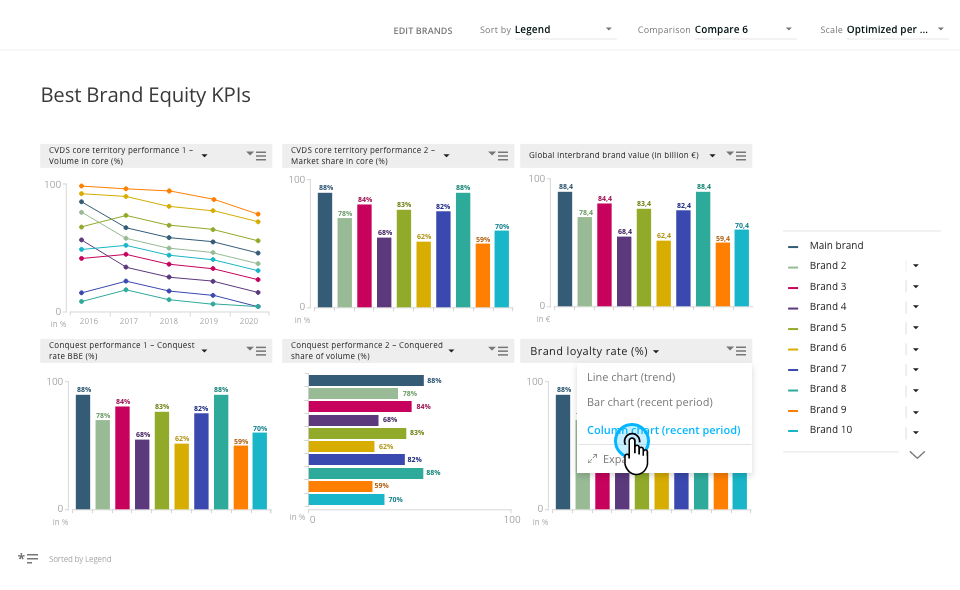Open the Comparison Compare 6 dropdown
This screenshot has height=590, width=960.
744,29
